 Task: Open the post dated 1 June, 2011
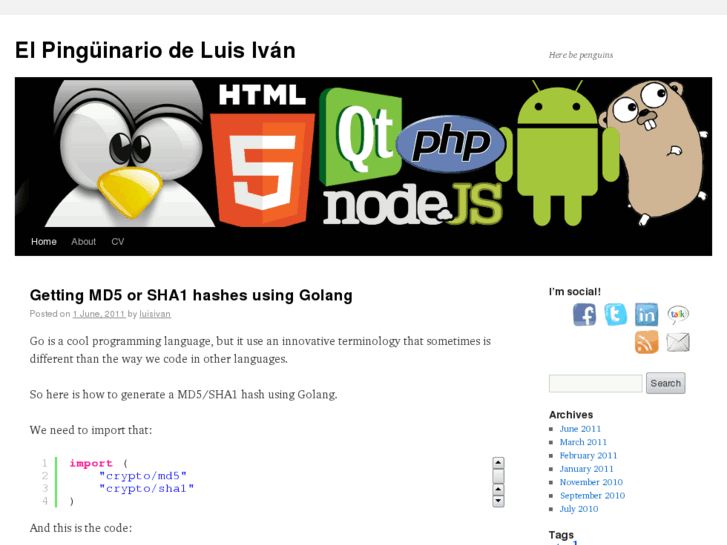pos(99,314)
